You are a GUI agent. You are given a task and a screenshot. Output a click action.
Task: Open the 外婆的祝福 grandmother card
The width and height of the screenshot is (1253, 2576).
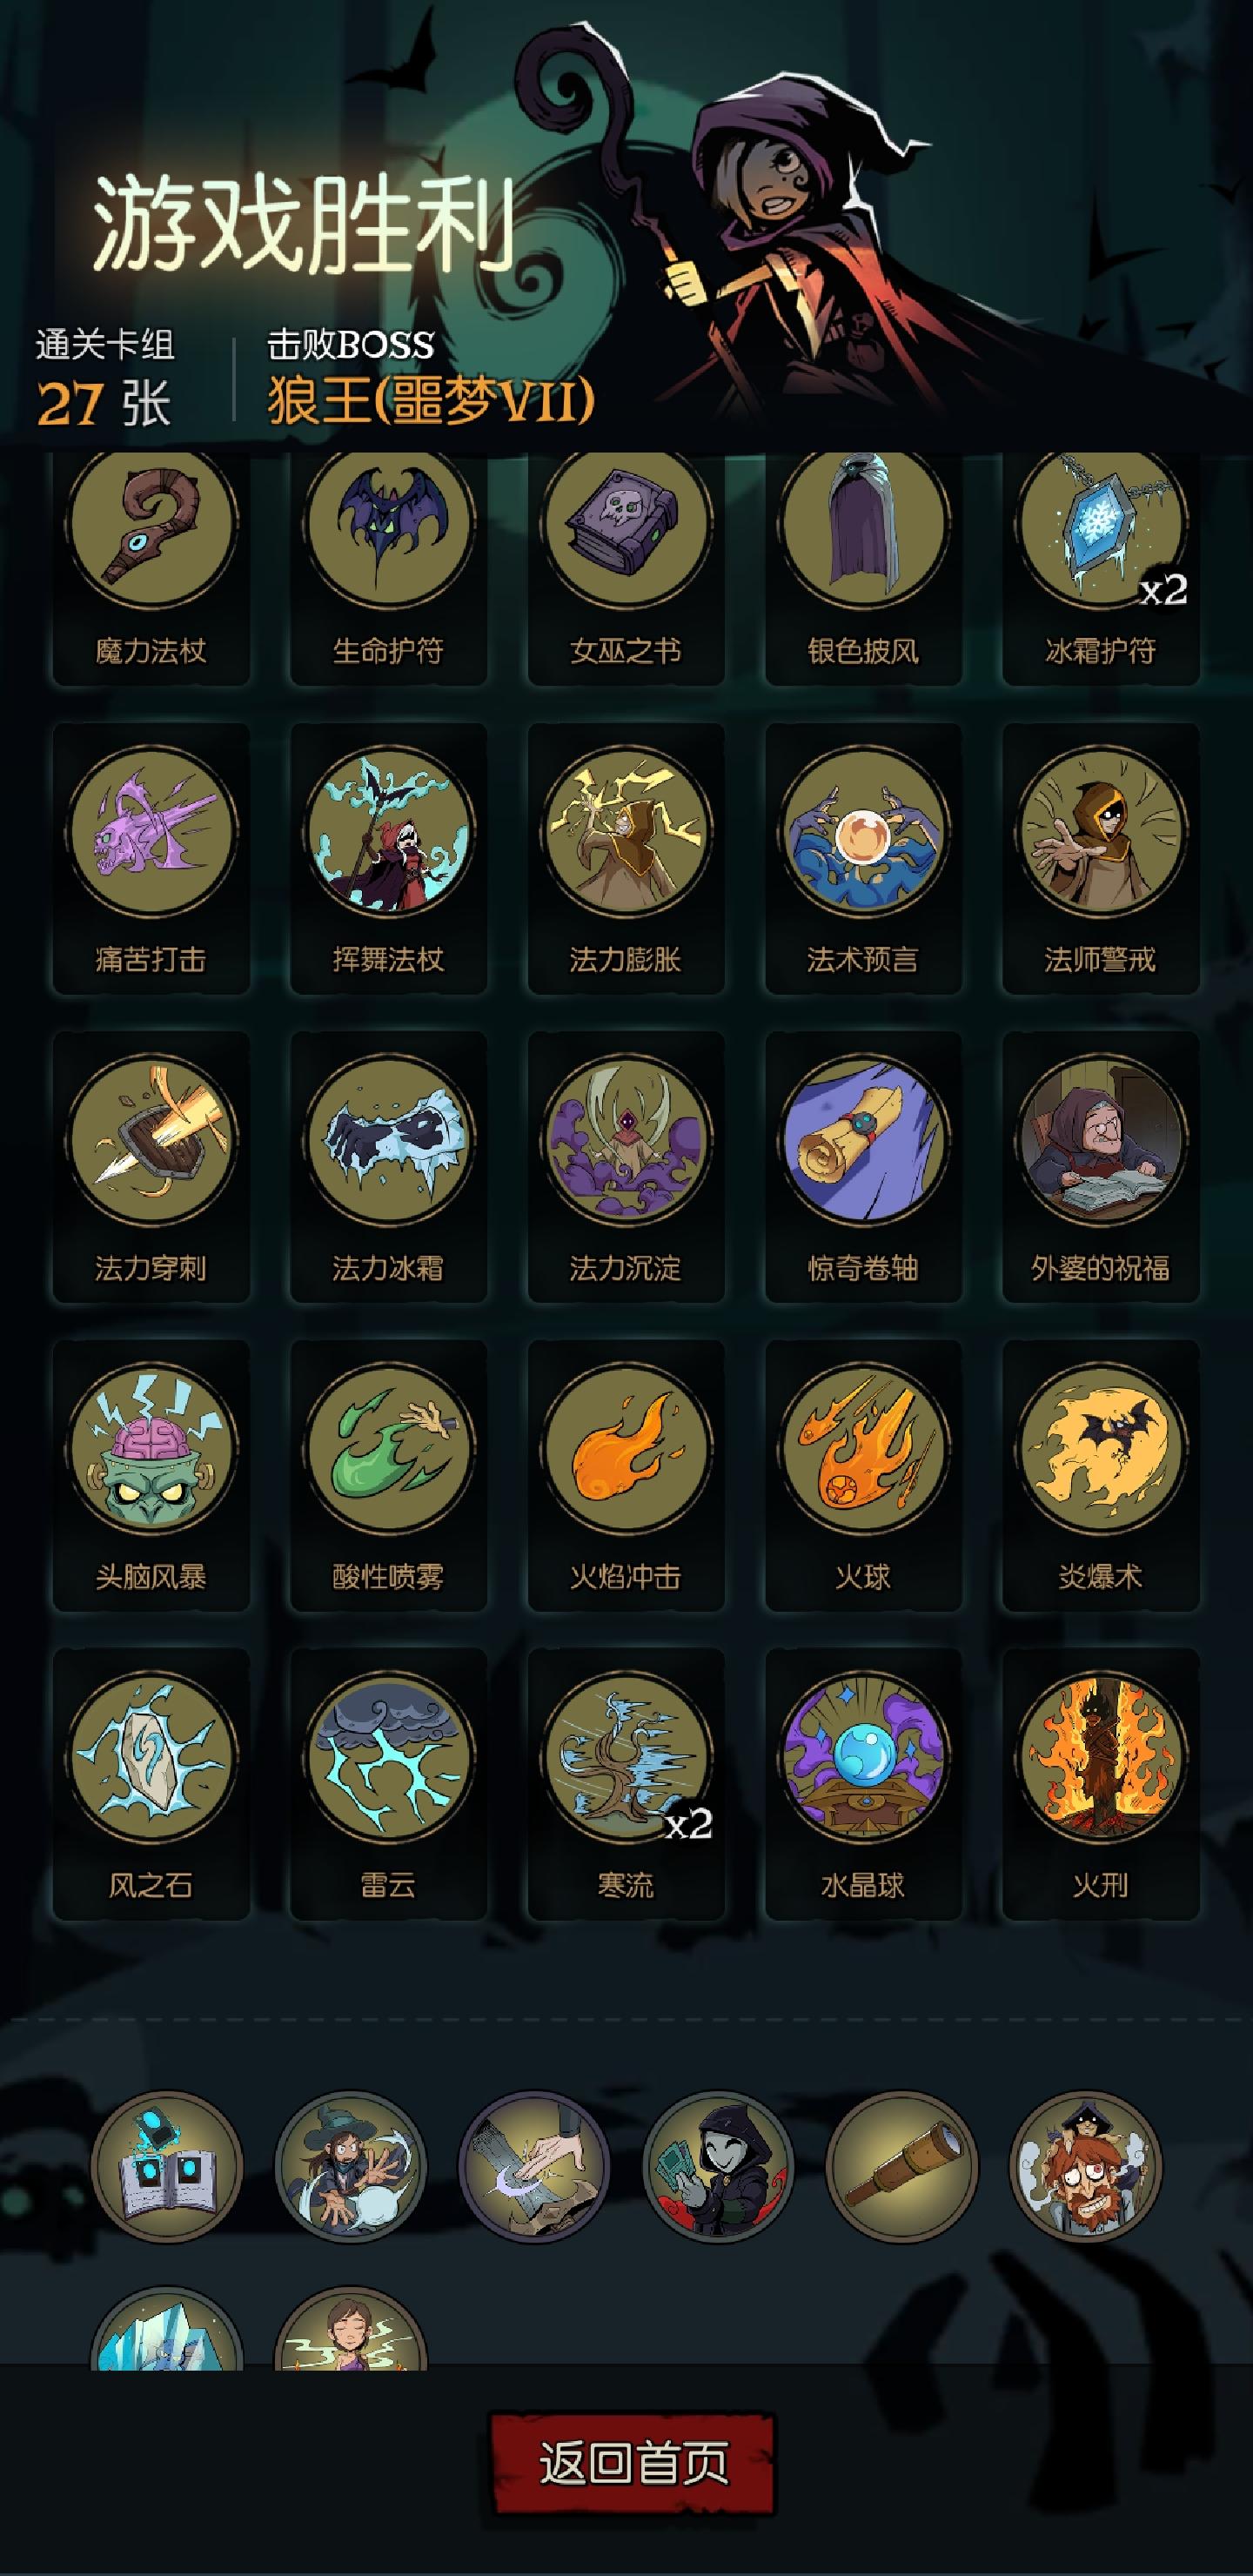pos(1101,1141)
